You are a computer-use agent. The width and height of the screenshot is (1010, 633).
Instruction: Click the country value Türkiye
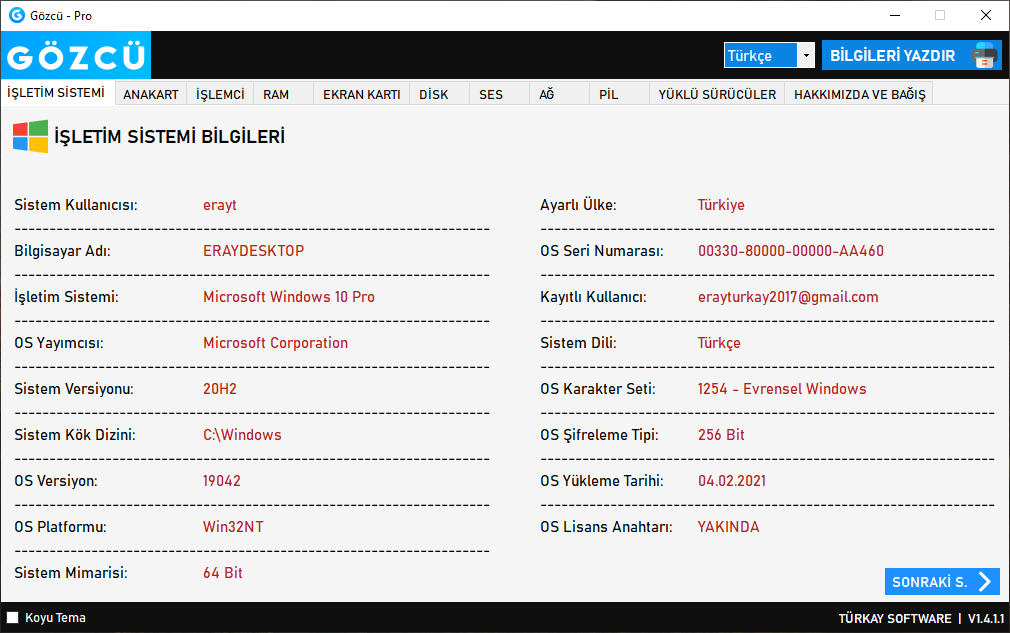(721, 205)
